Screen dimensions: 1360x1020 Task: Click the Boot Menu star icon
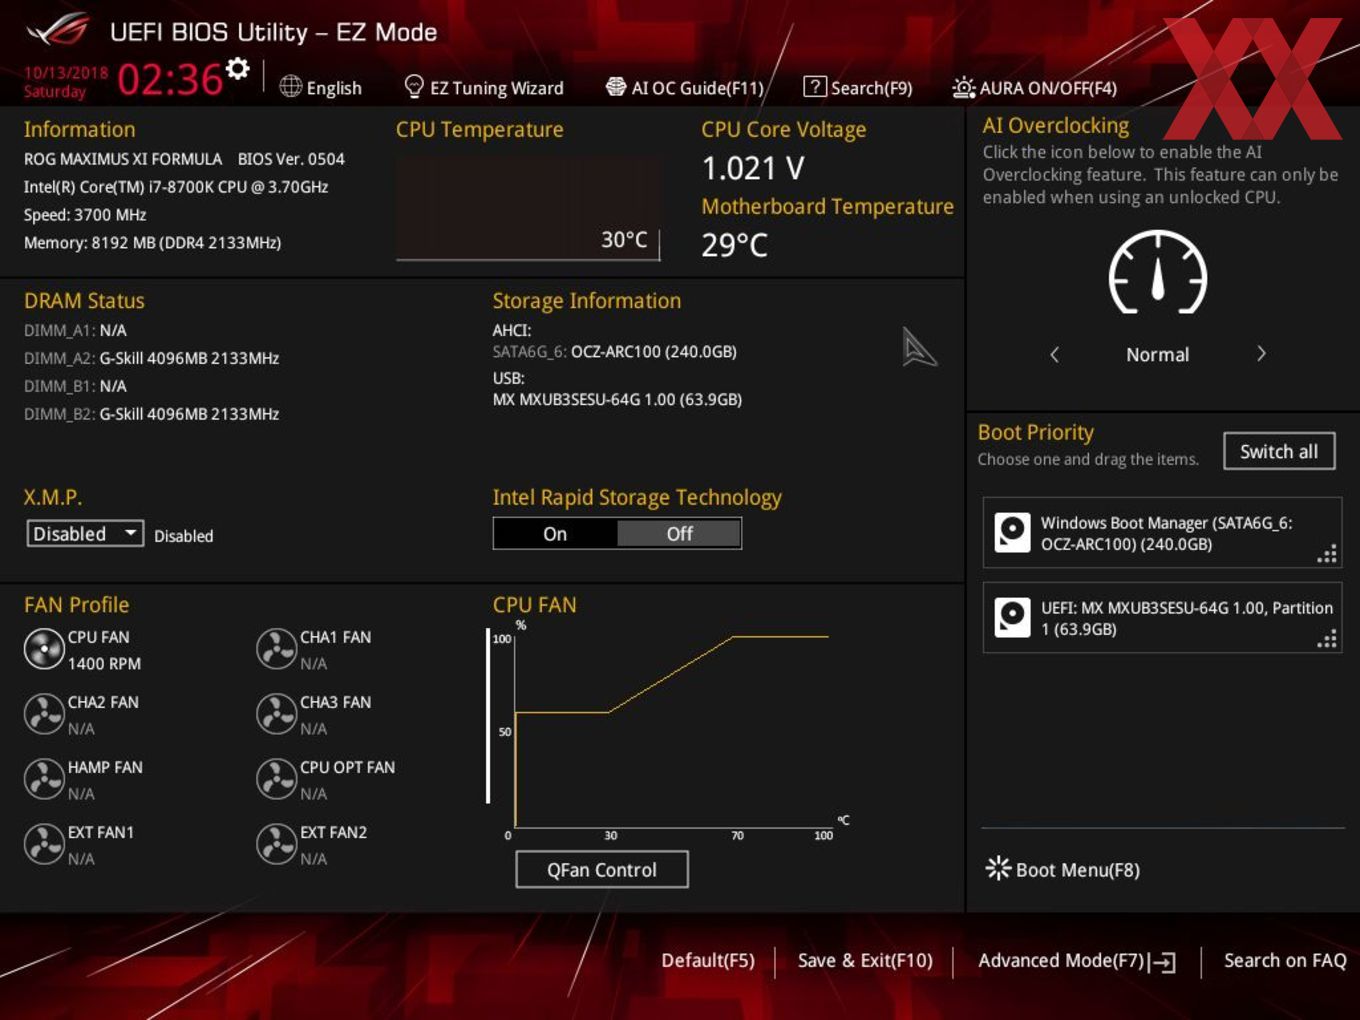click(998, 868)
